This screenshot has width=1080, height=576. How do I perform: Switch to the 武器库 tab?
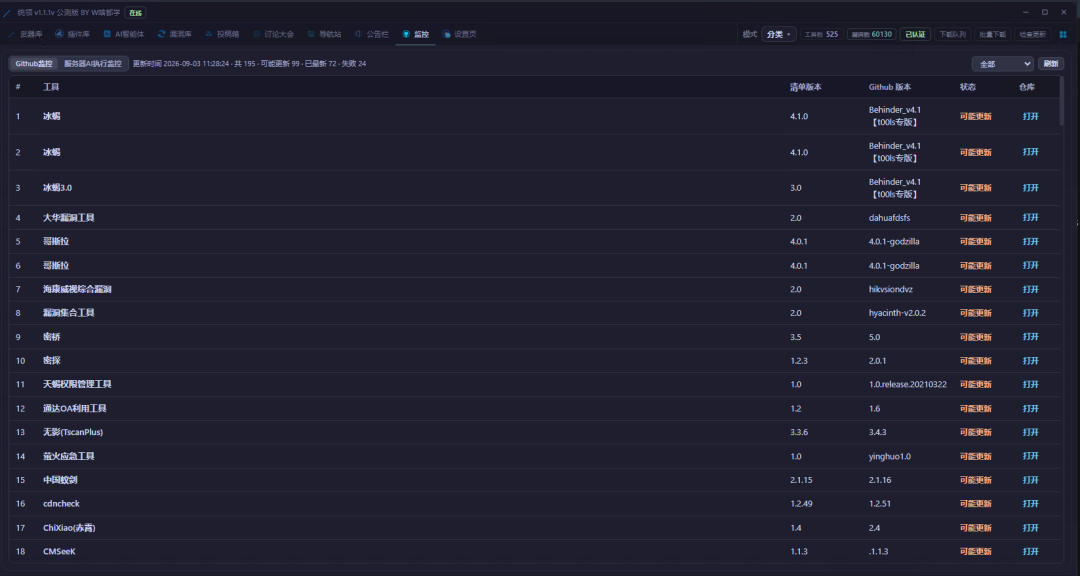[25, 34]
